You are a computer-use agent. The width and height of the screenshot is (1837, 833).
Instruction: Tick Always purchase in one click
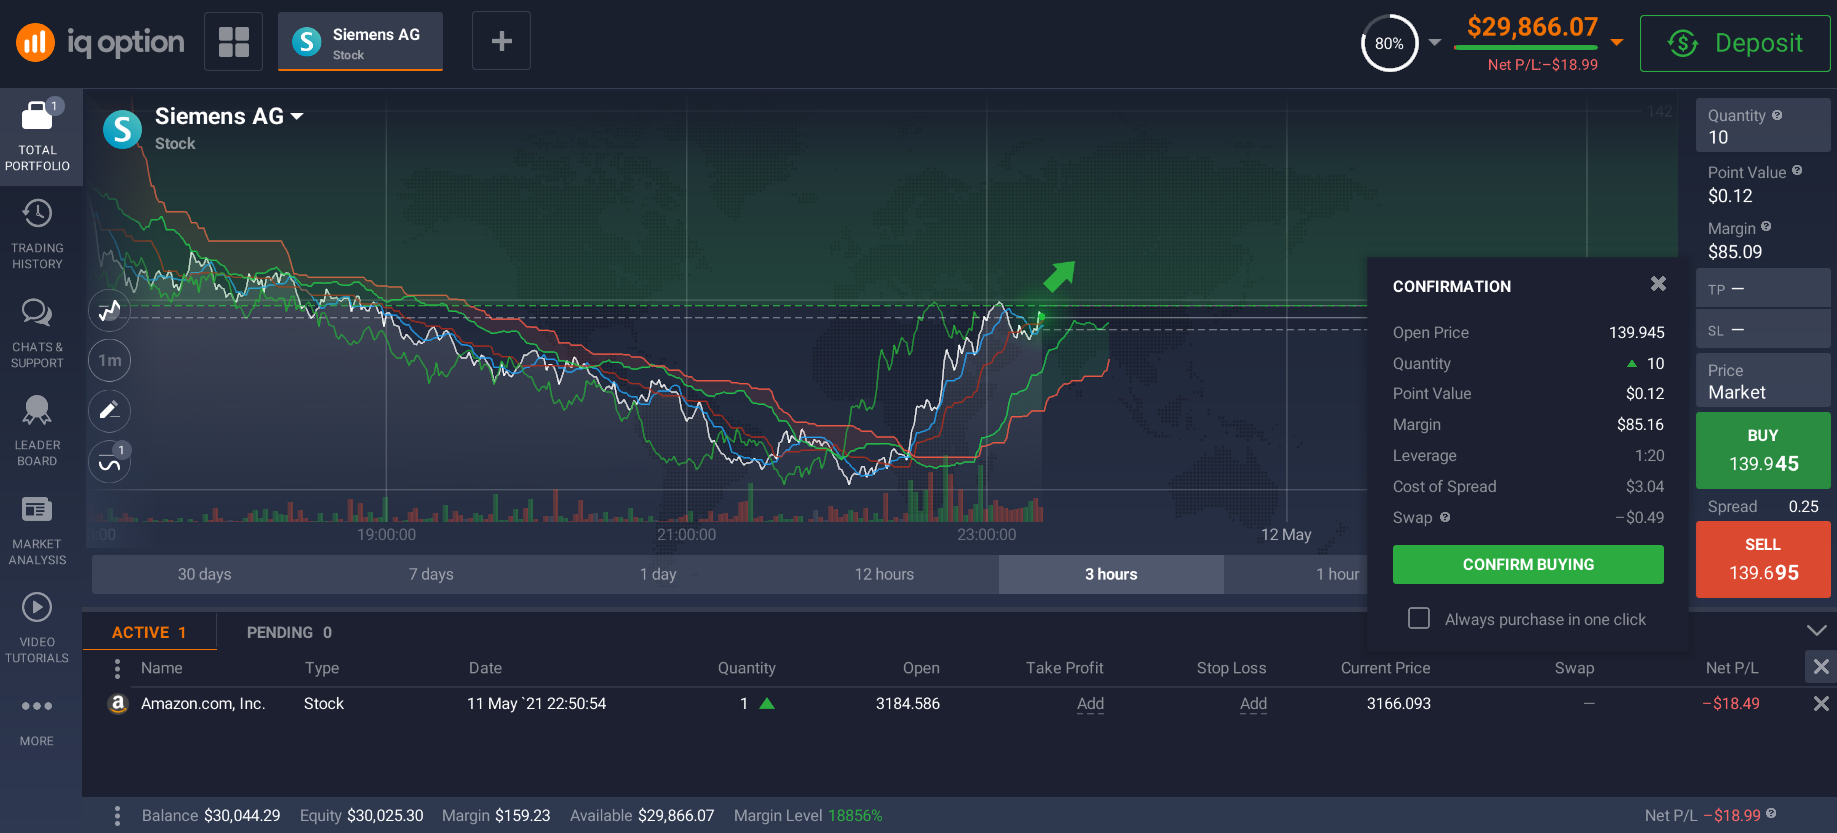pos(1419,618)
